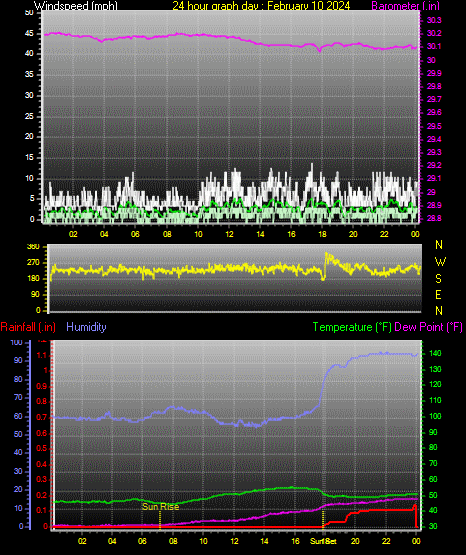466x555 pixels.
Task: Click 30.3 on the barometer scale
Action: pos(434,20)
